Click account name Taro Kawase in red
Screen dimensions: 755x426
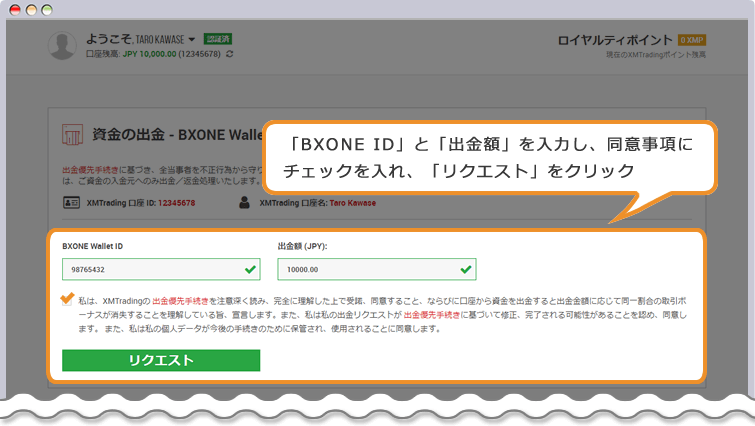click(352, 203)
